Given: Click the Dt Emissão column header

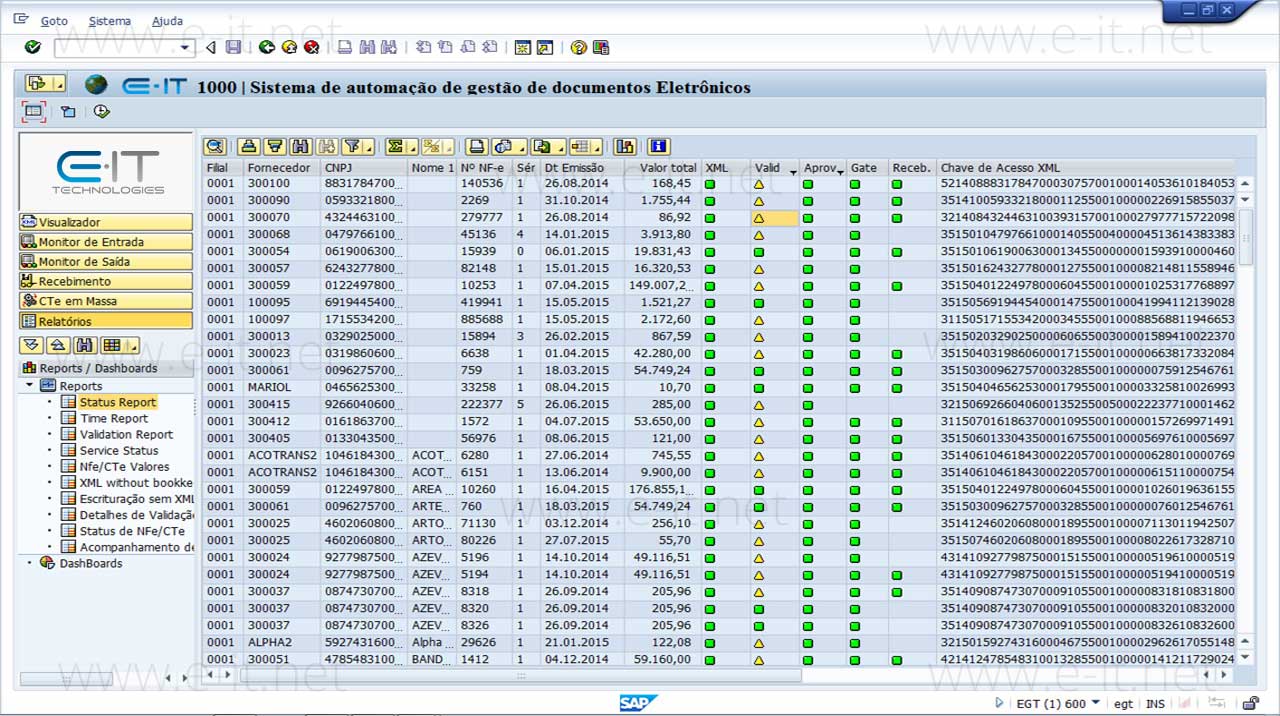Looking at the screenshot, I should [x=583, y=168].
